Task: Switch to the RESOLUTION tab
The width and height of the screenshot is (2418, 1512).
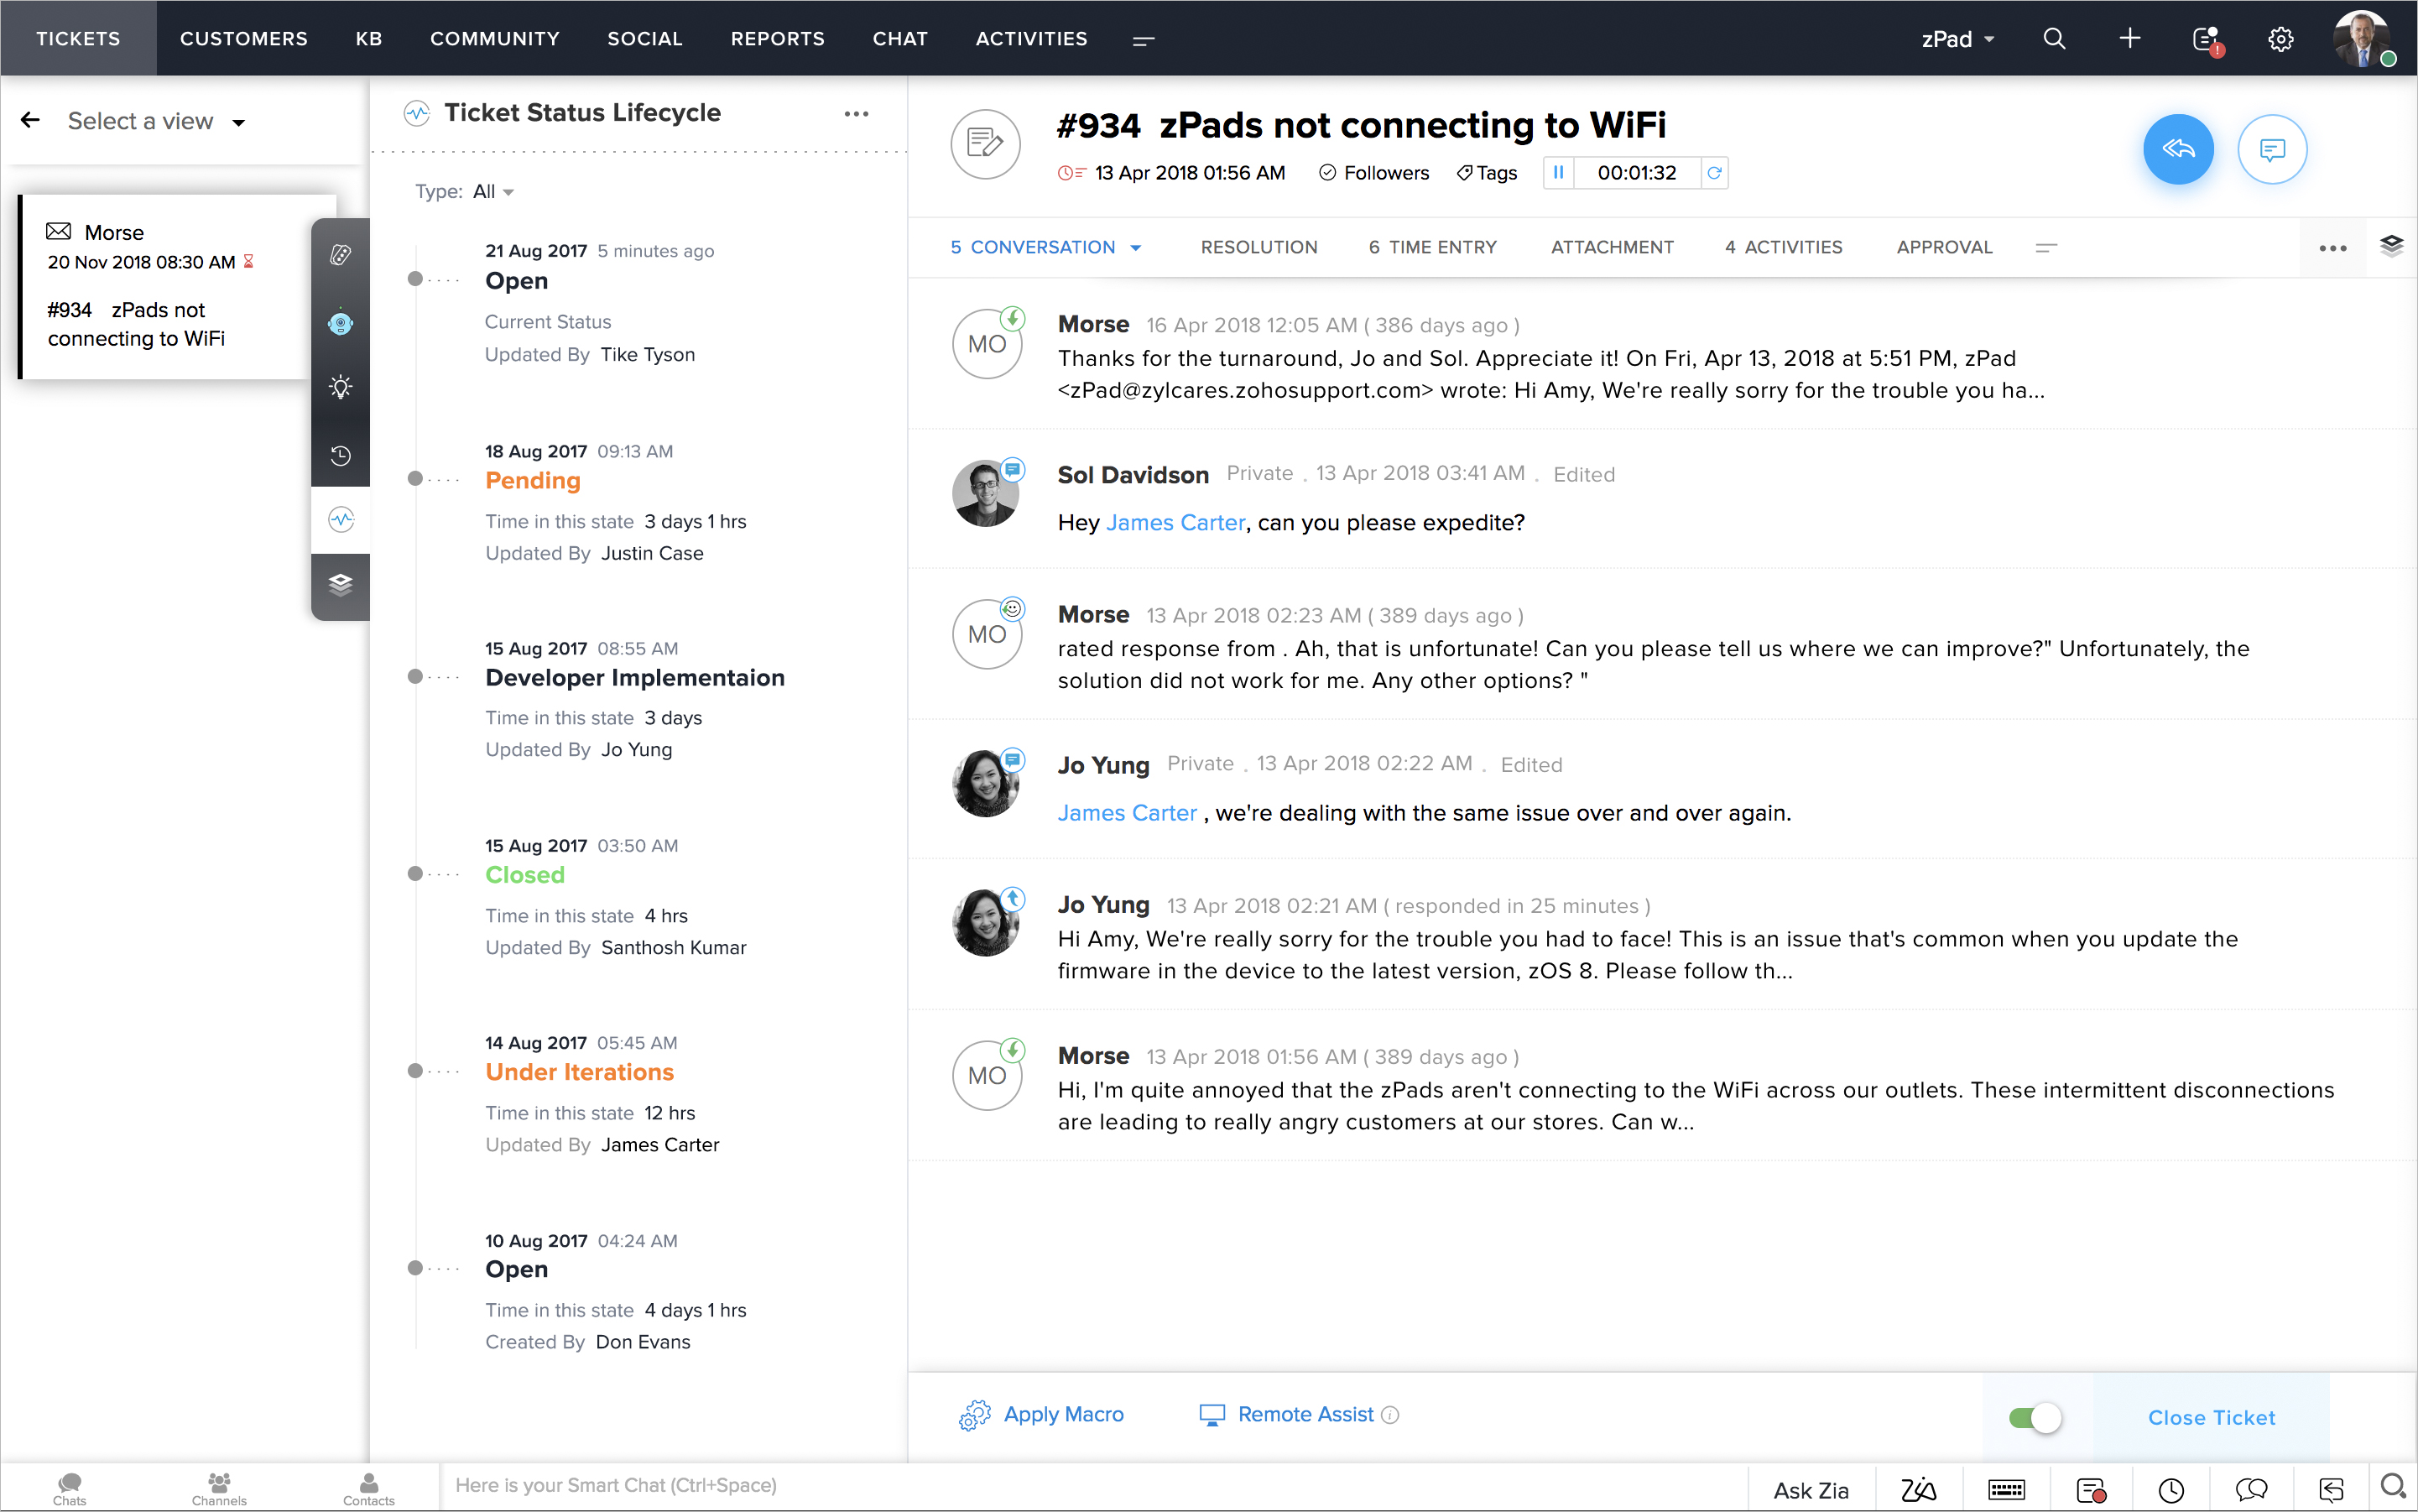Action: (x=1258, y=247)
